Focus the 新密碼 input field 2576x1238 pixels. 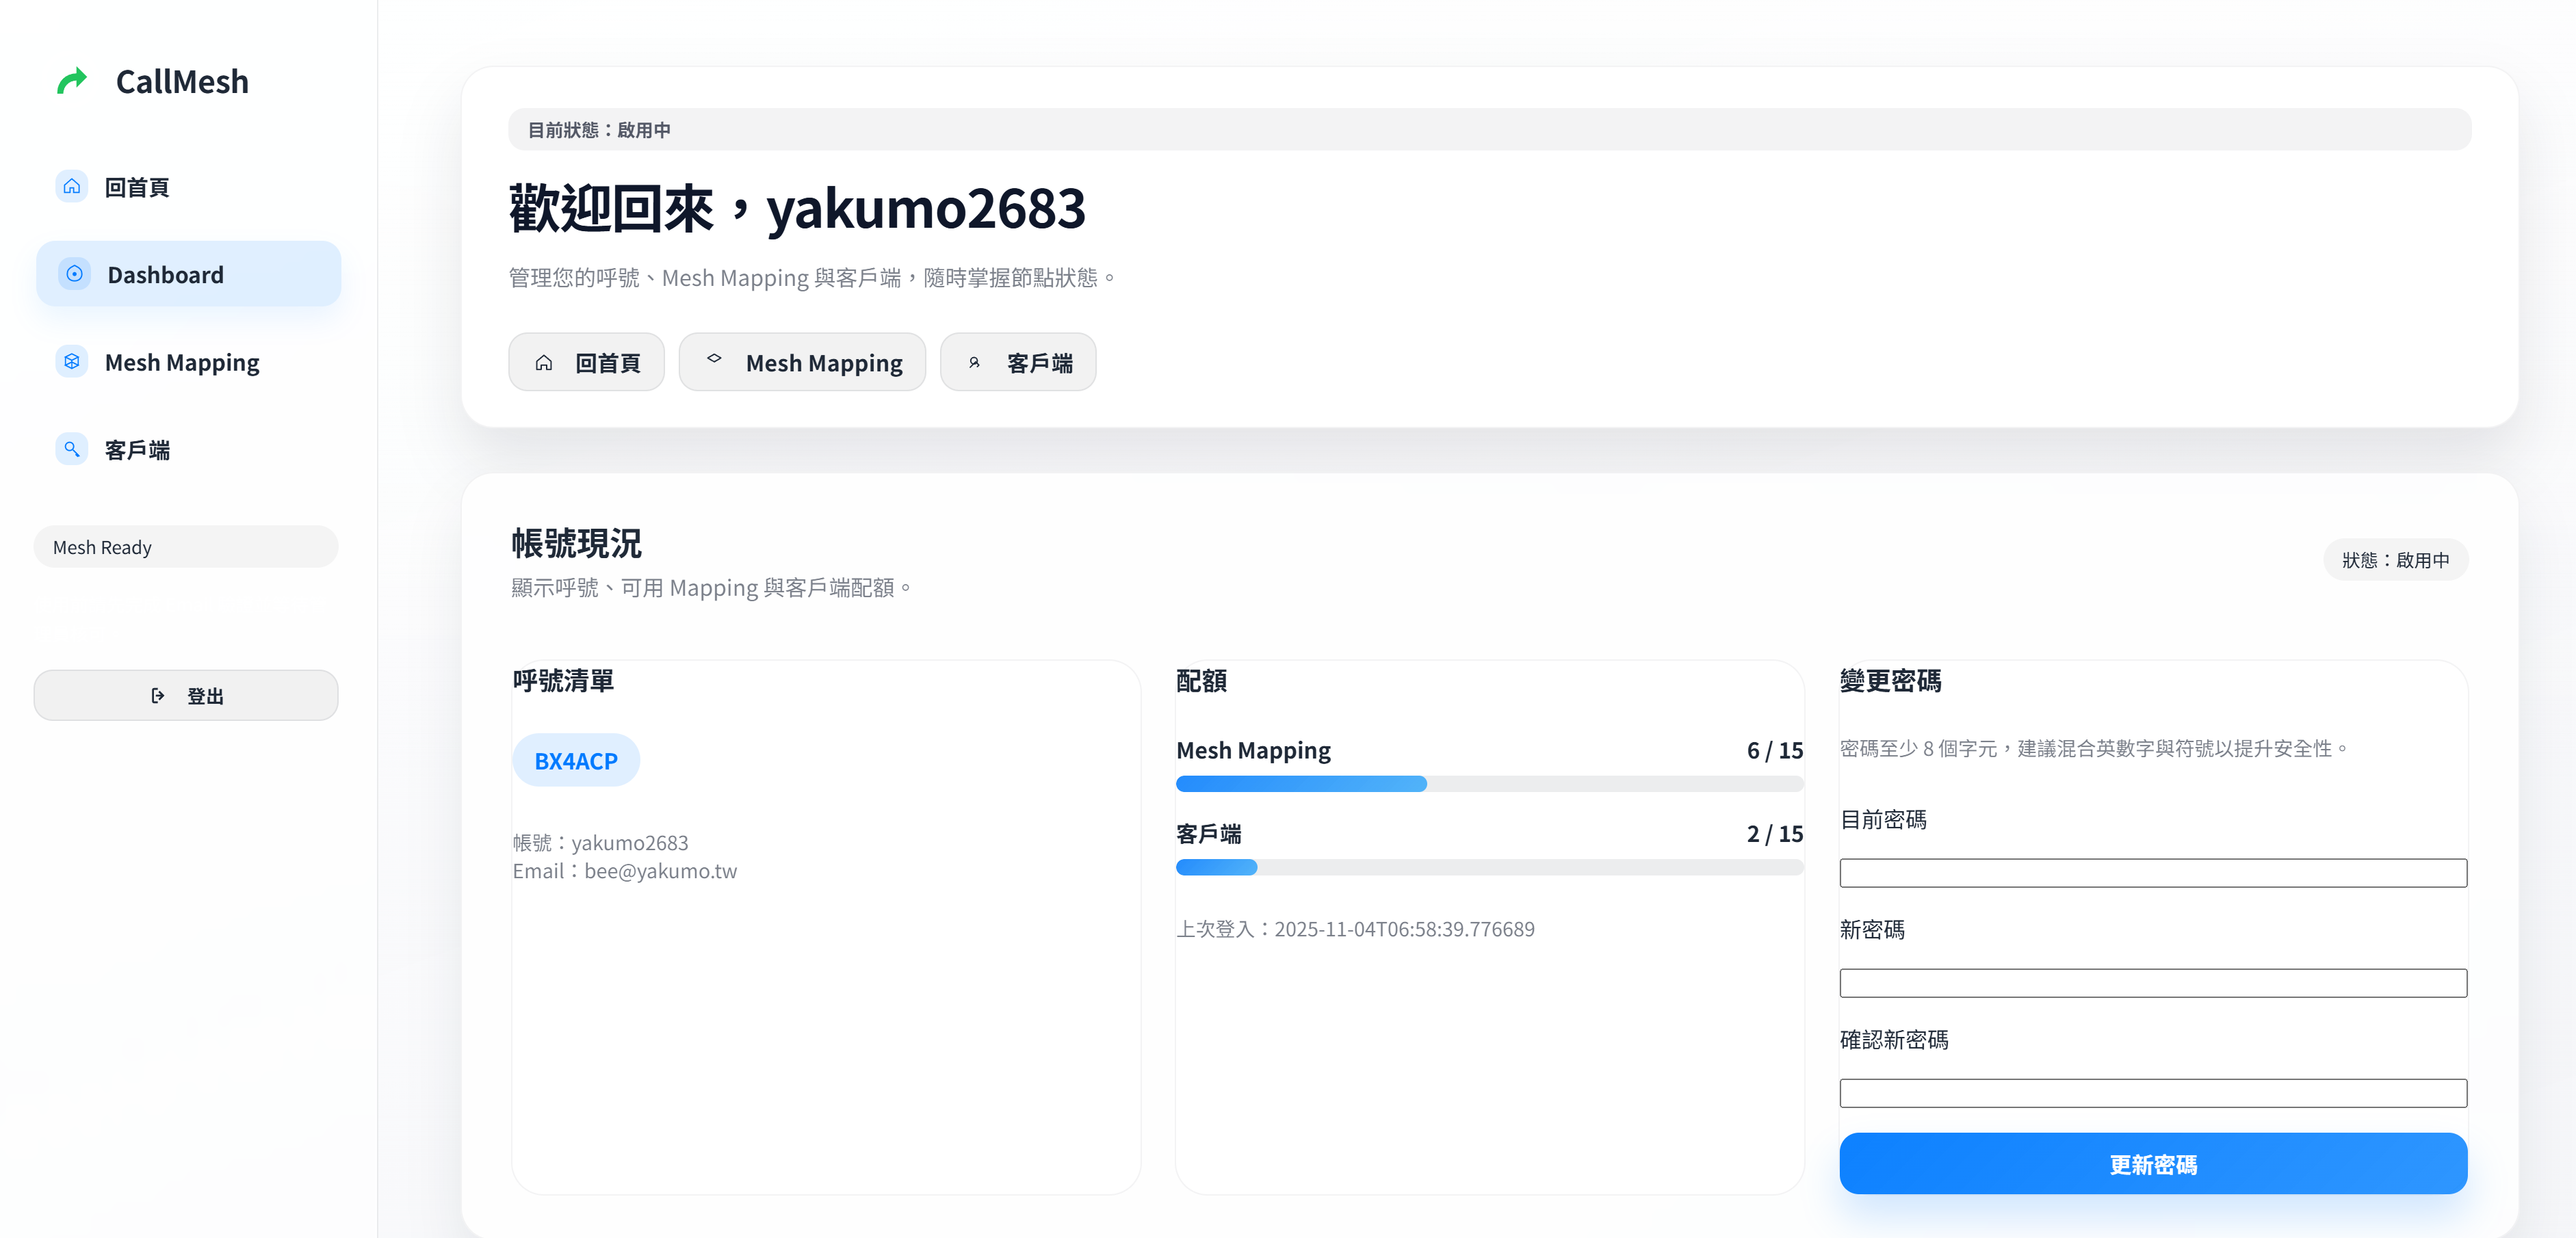(2152, 983)
